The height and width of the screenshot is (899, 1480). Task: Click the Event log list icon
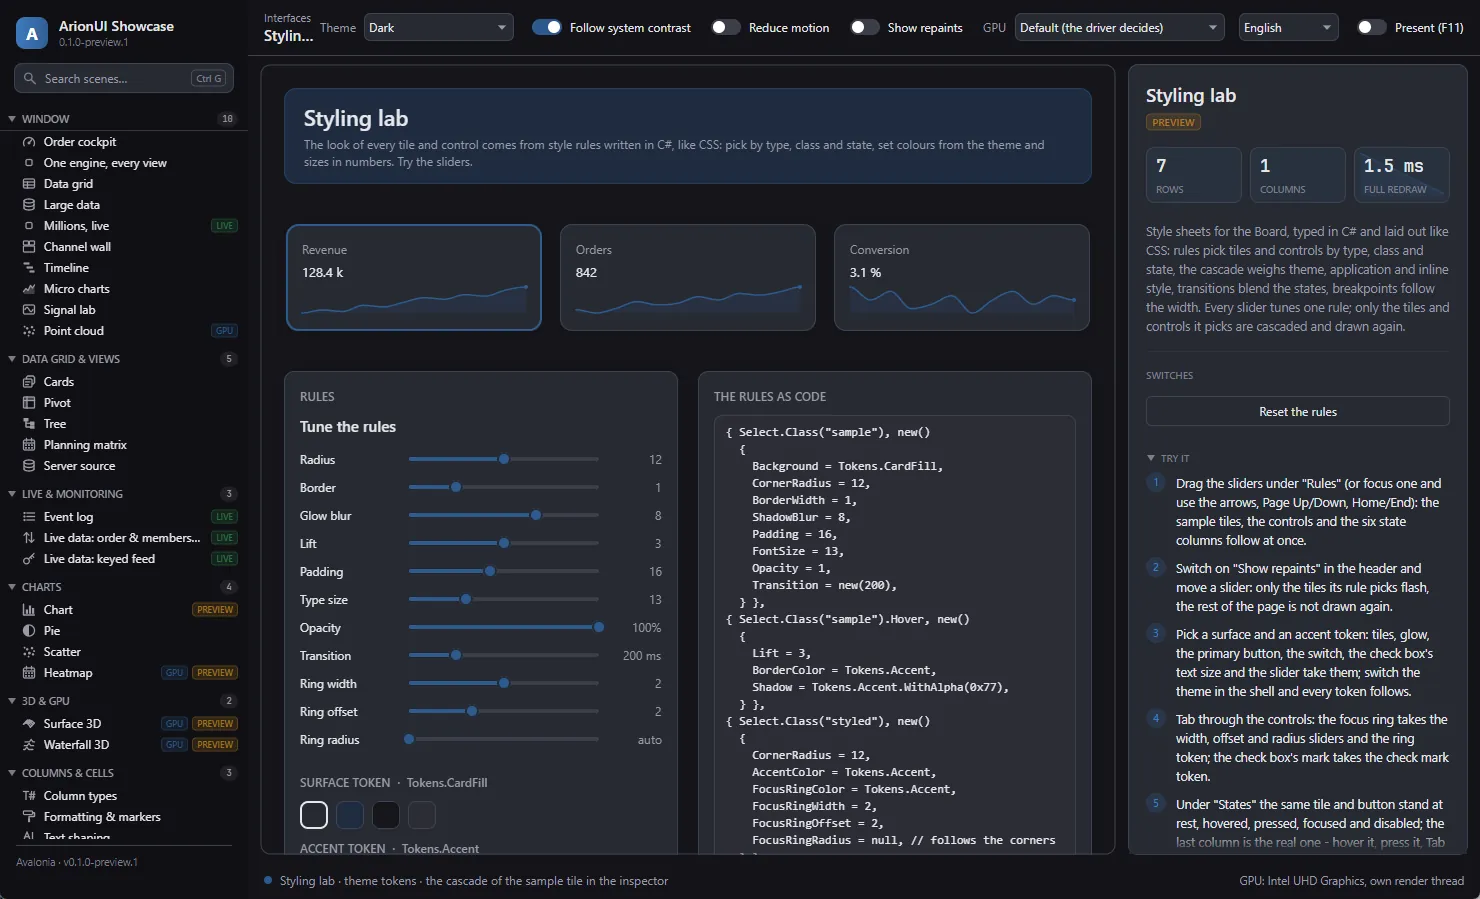point(29,517)
